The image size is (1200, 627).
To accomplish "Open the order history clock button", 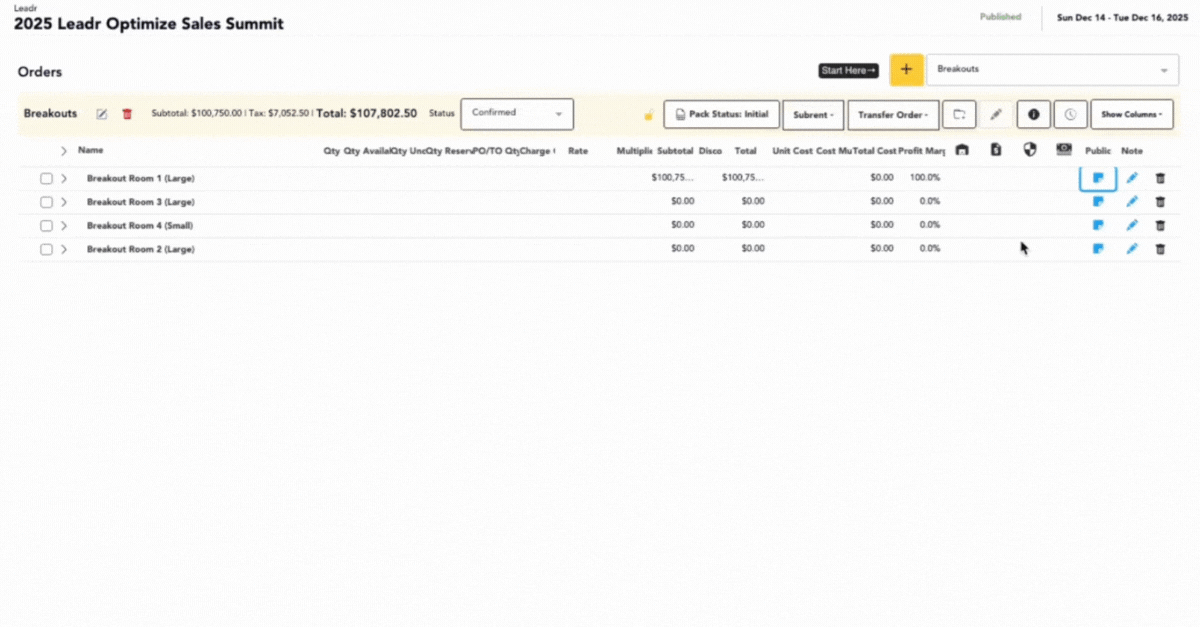I will pyautogui.click(x=1070, y=115).
